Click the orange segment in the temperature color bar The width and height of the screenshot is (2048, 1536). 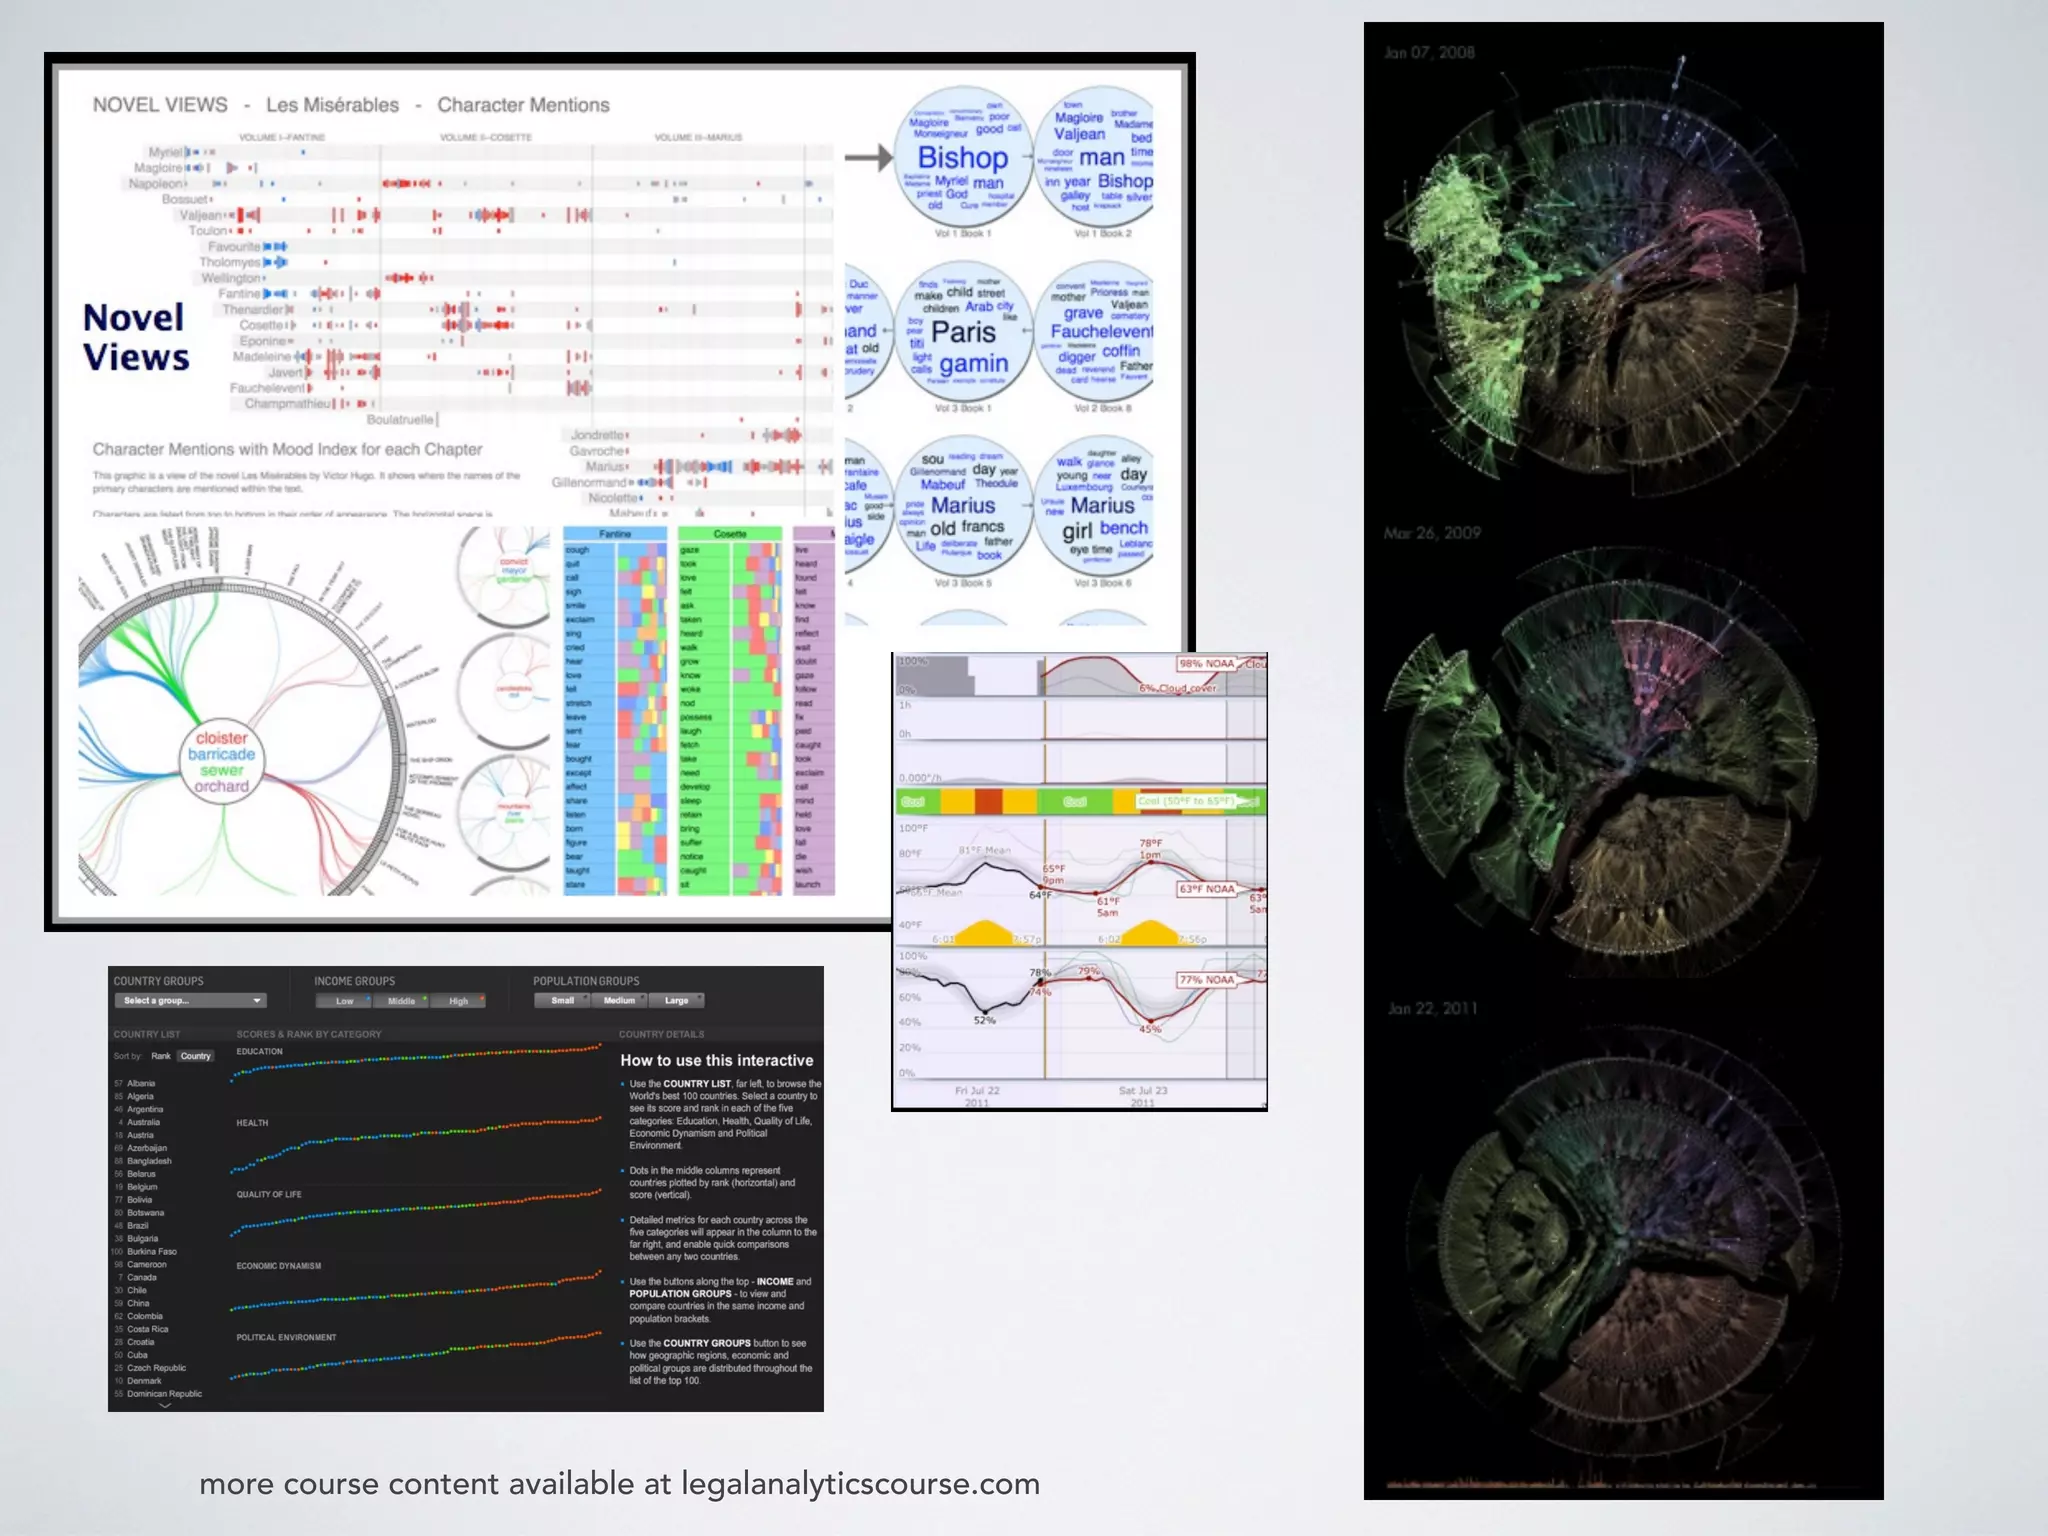987,801
